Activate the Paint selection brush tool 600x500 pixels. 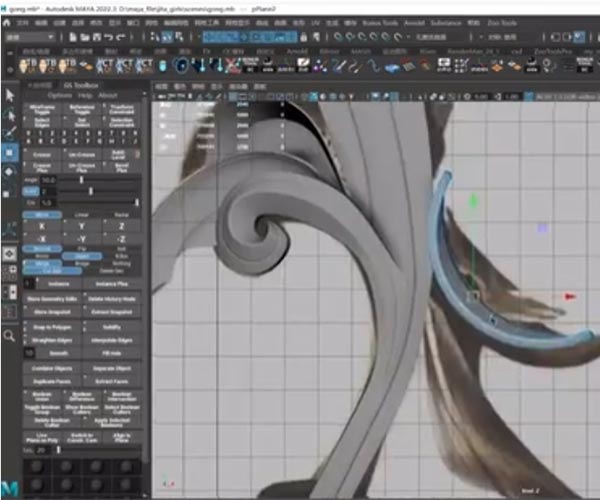point(10,132)
